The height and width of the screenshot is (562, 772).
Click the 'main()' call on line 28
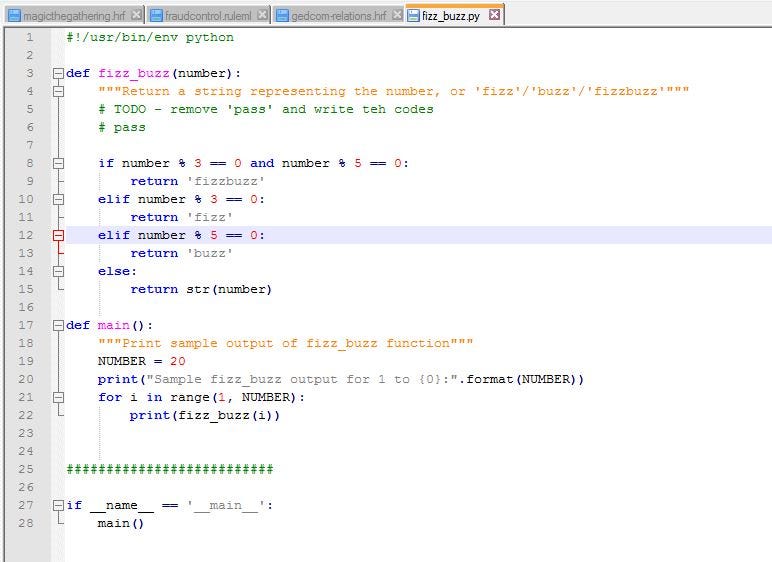(x=121, y=524)
